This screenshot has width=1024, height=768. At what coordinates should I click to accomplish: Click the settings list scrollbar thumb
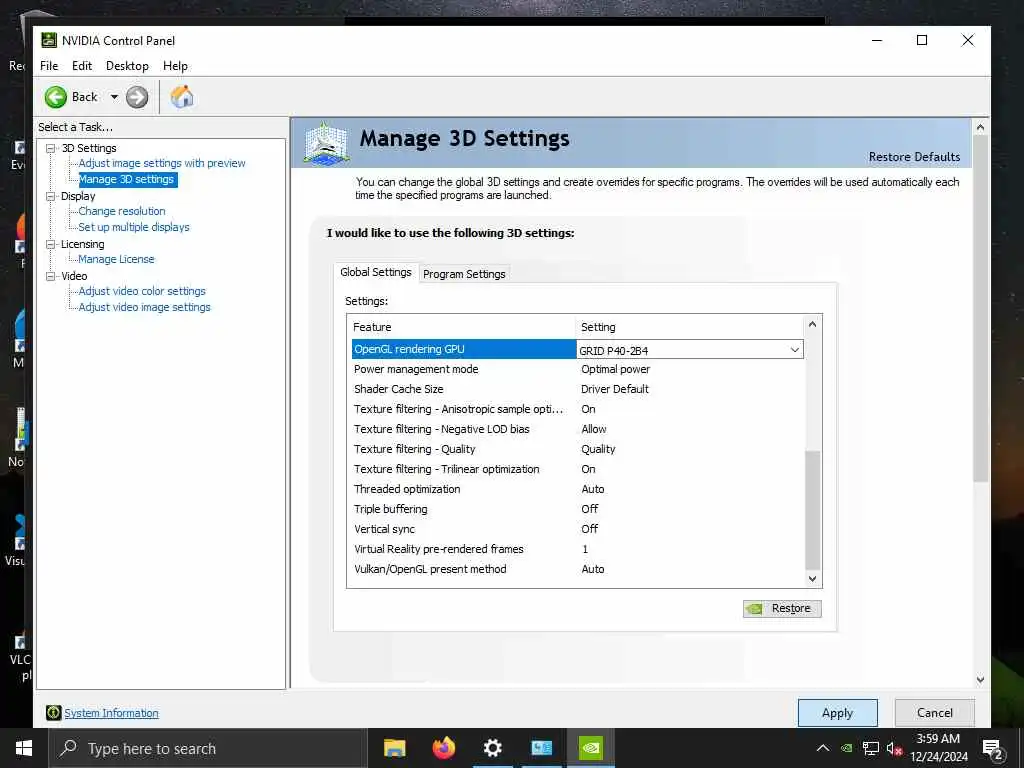point(812,509)
